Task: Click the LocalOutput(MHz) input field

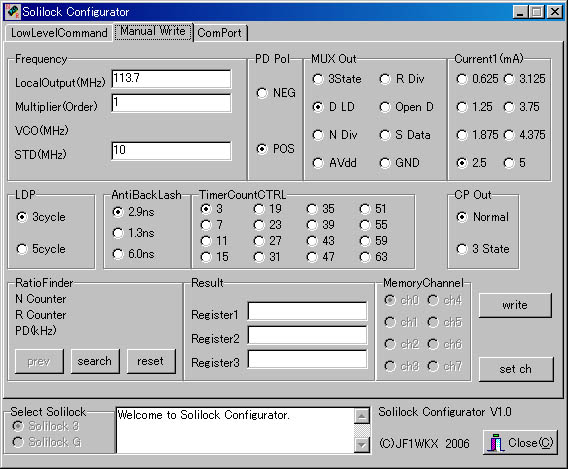Action: (171, 79)
